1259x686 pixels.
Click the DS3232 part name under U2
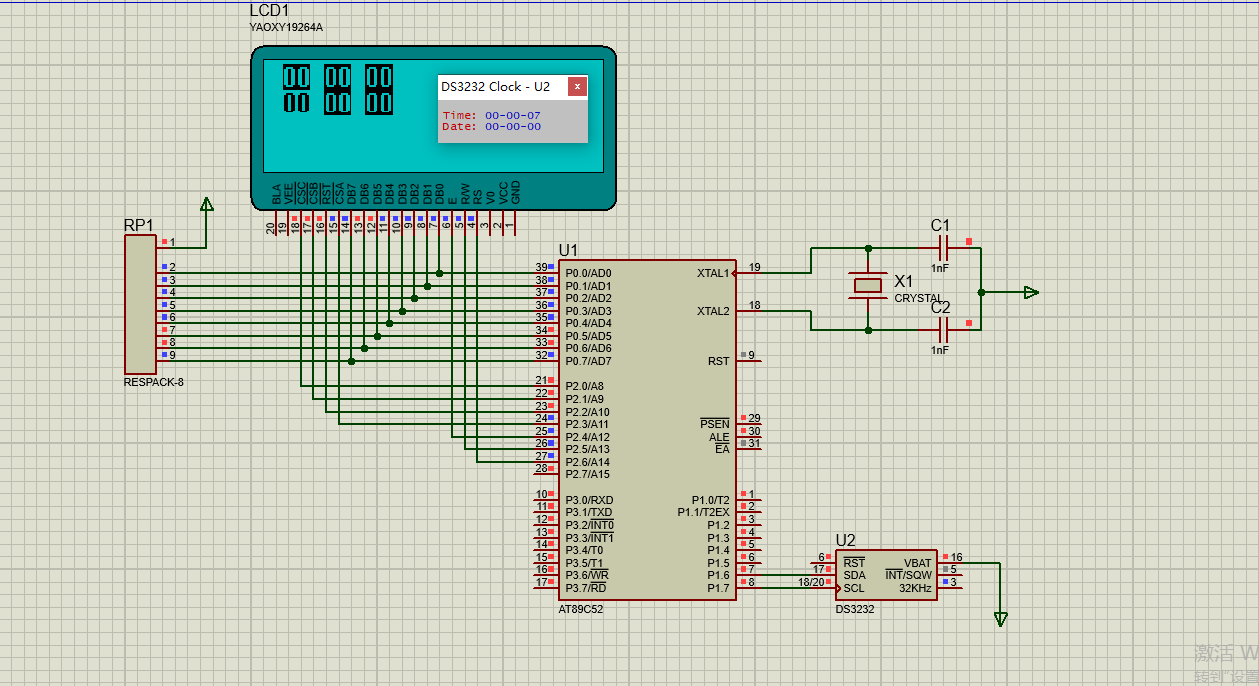(x=855, y=609)
